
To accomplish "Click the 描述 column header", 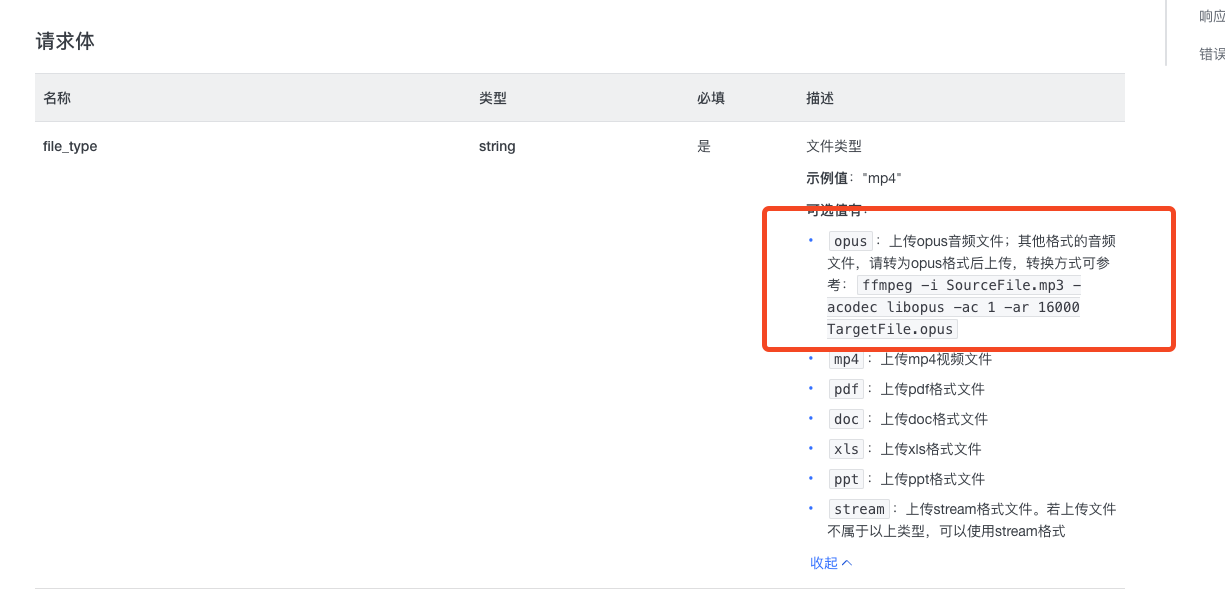I will pyautogui.click(x=820, y=98).
